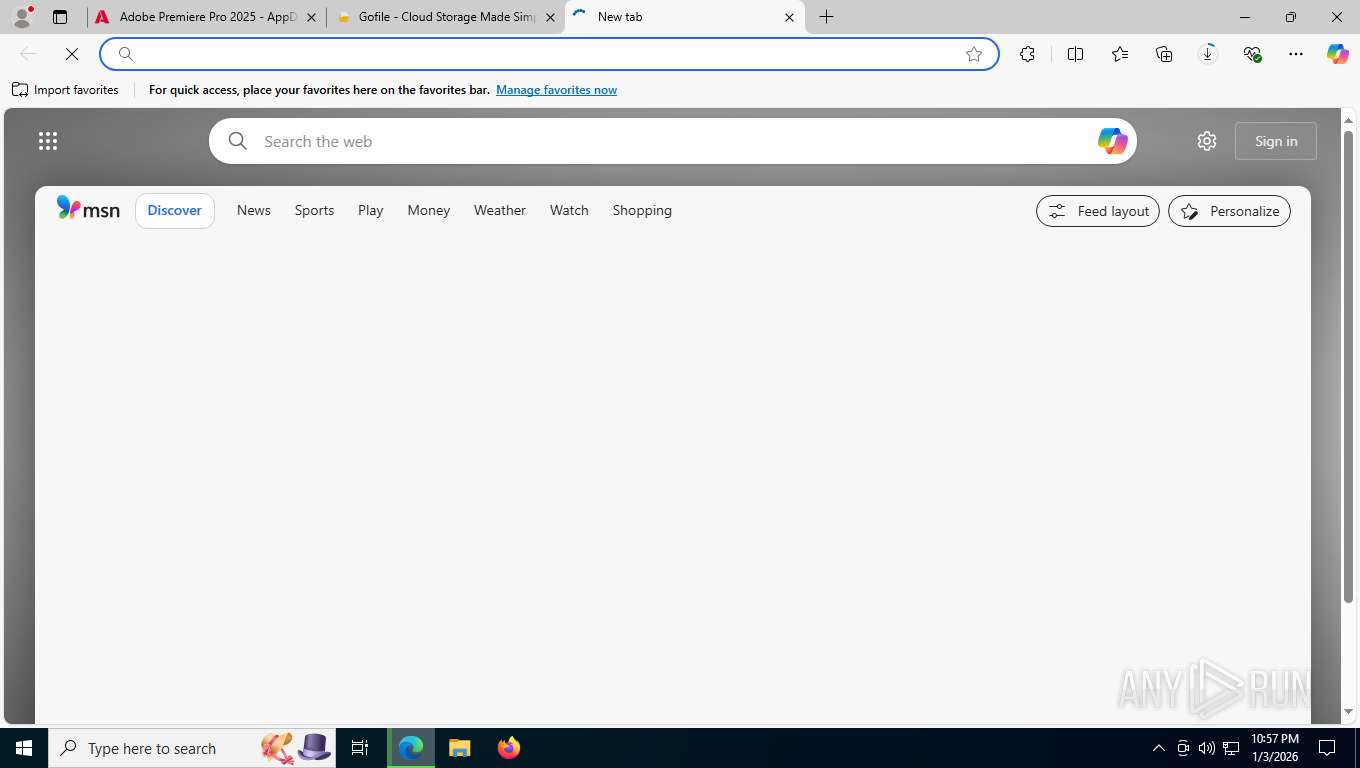Open the News section
The width and height of the screenshot is (1360, 768).
tap(254, 210)
